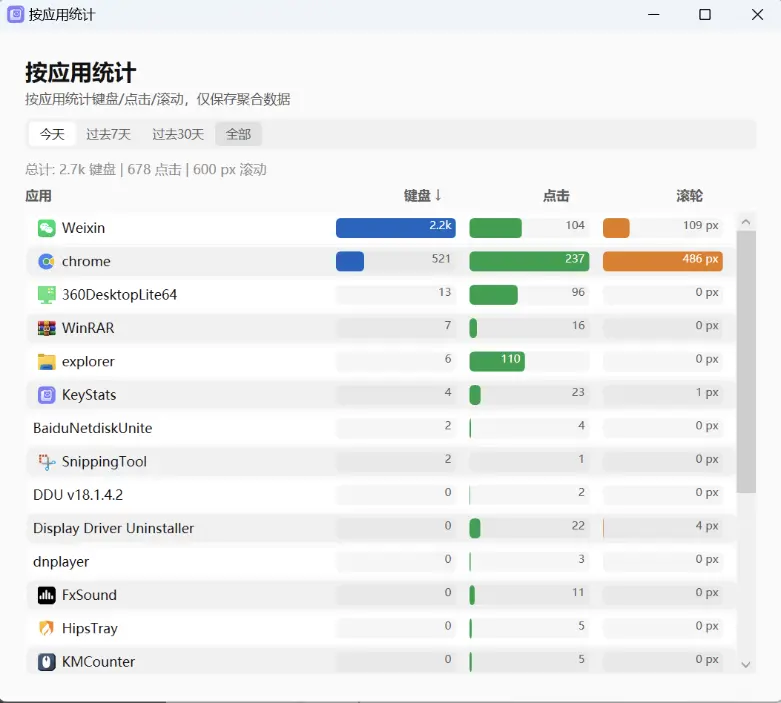Select the Display Driver Uninstaller row
Viewport: 781px width, 703px height.
click(x=382, y=528)
